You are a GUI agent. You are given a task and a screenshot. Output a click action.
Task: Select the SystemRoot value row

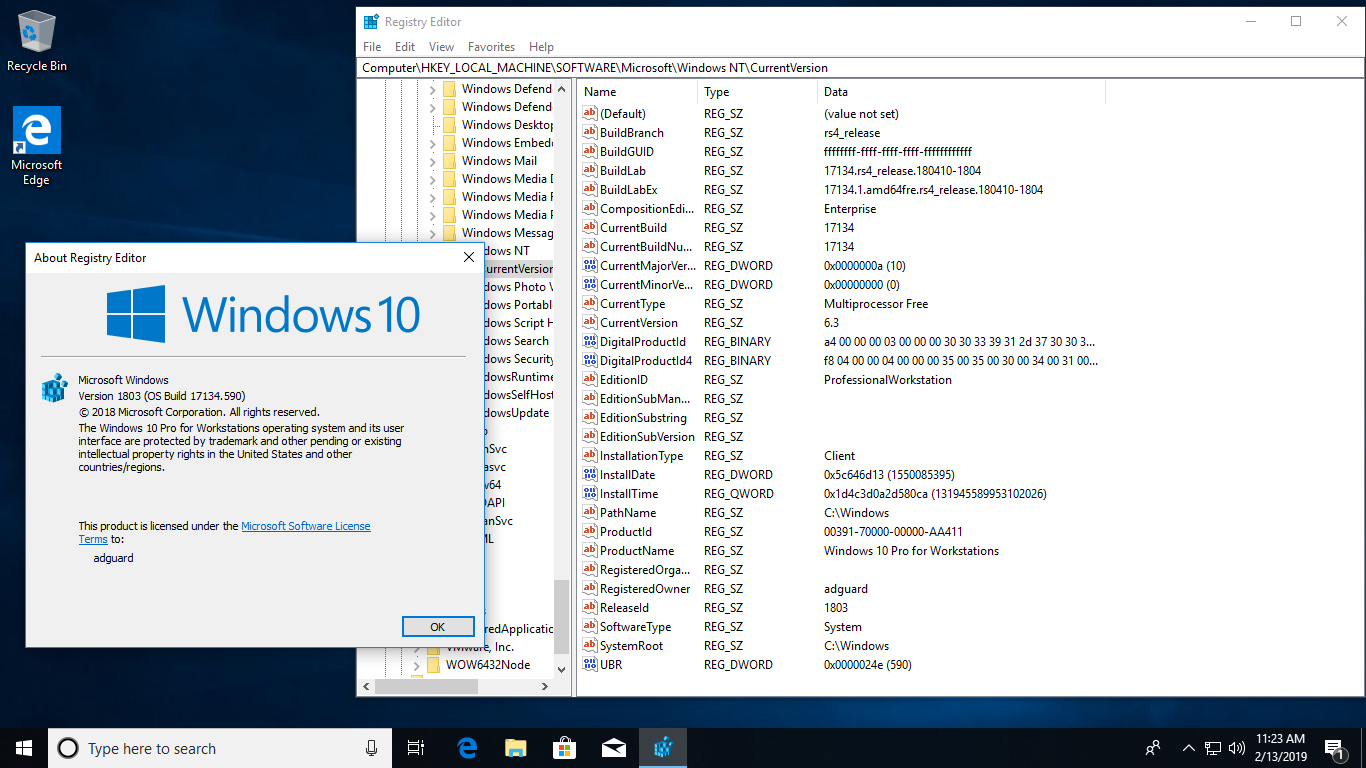click(840, 646)
